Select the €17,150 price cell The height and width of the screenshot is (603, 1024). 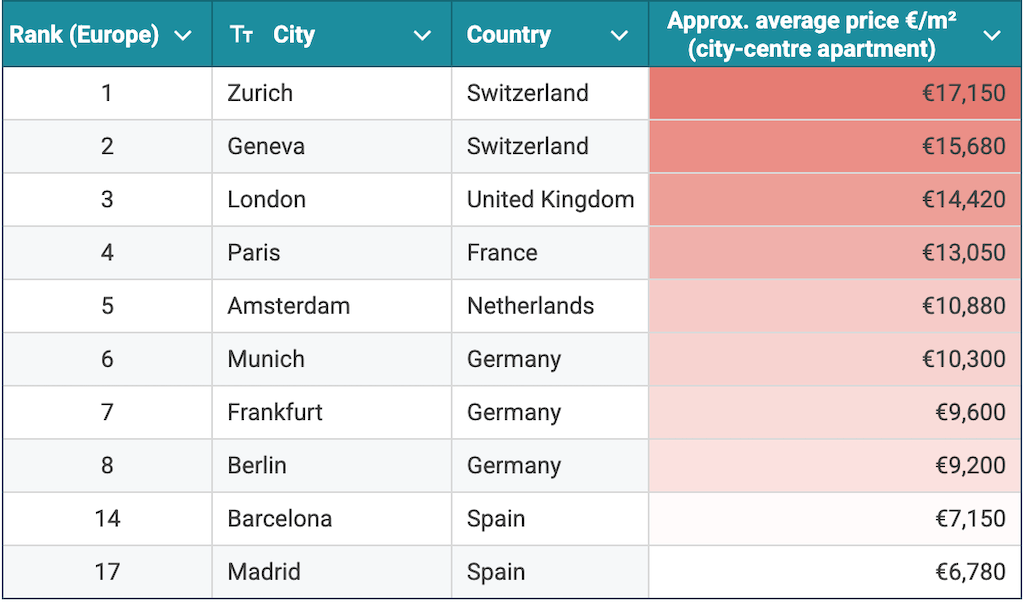(x=963, y=93)
